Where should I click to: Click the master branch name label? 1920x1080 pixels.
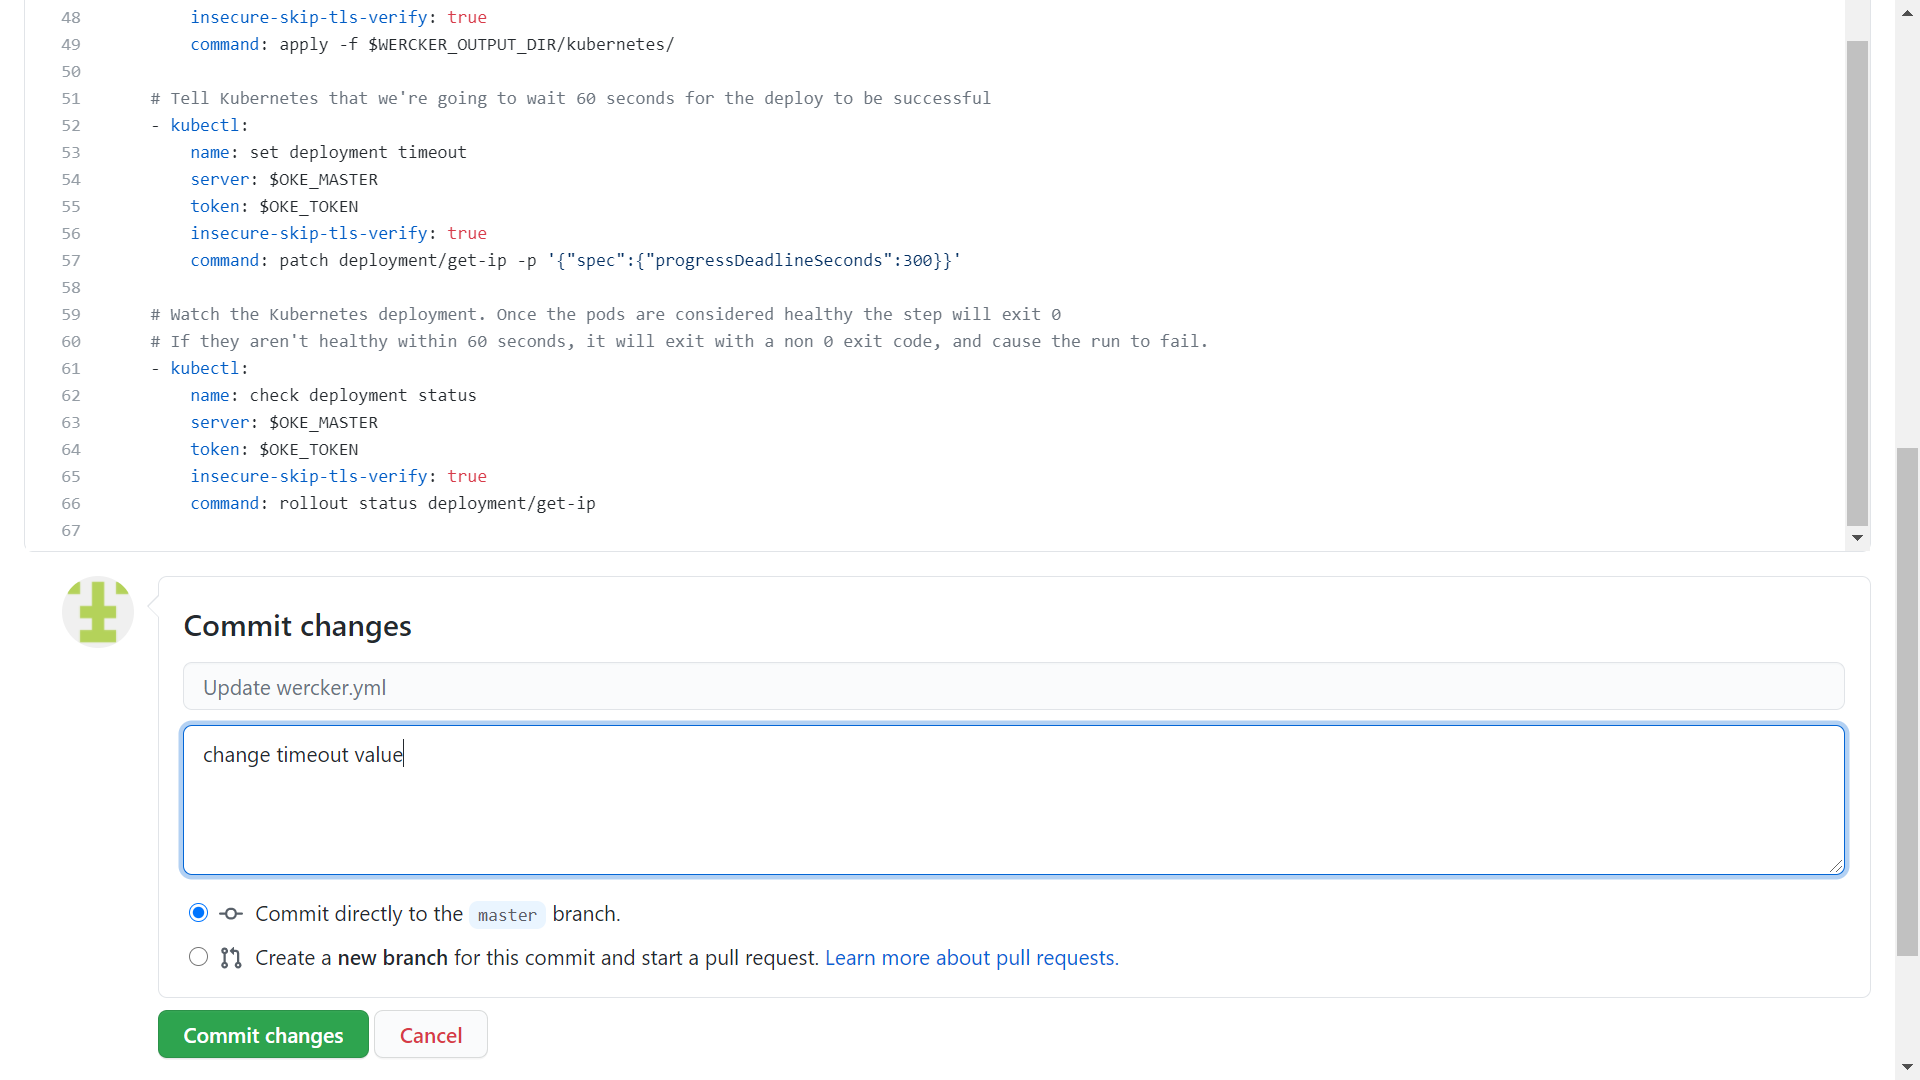(507, 915)
